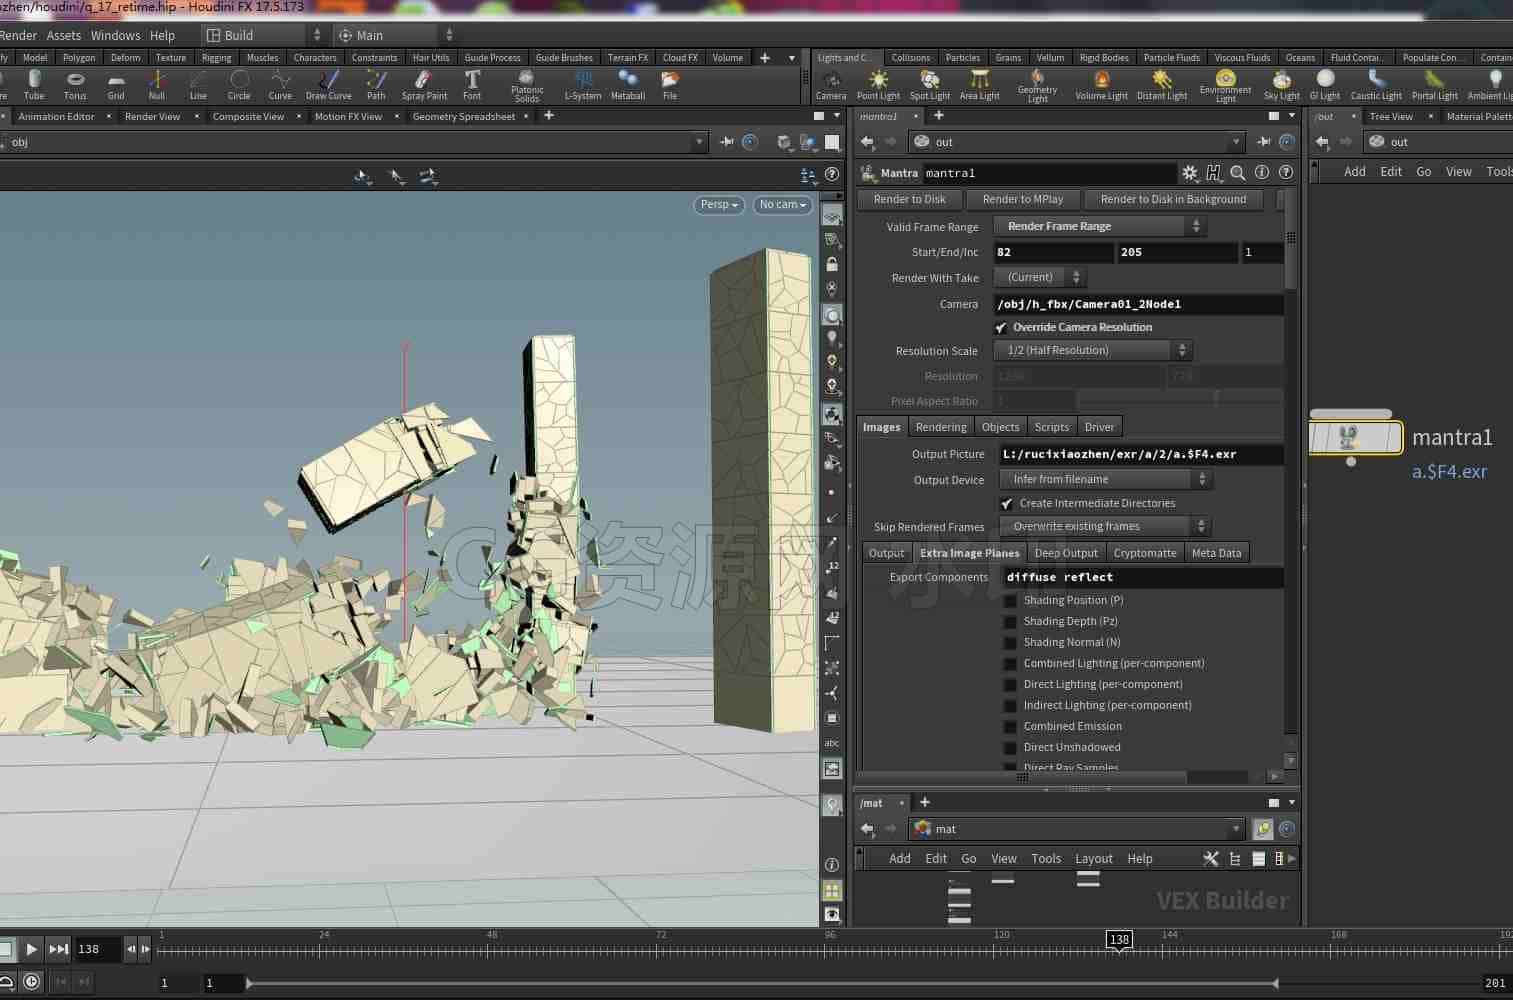Add a Camera from the shelf
The width and height of the screenshot is (1513, 1000).
click(831, 85)
